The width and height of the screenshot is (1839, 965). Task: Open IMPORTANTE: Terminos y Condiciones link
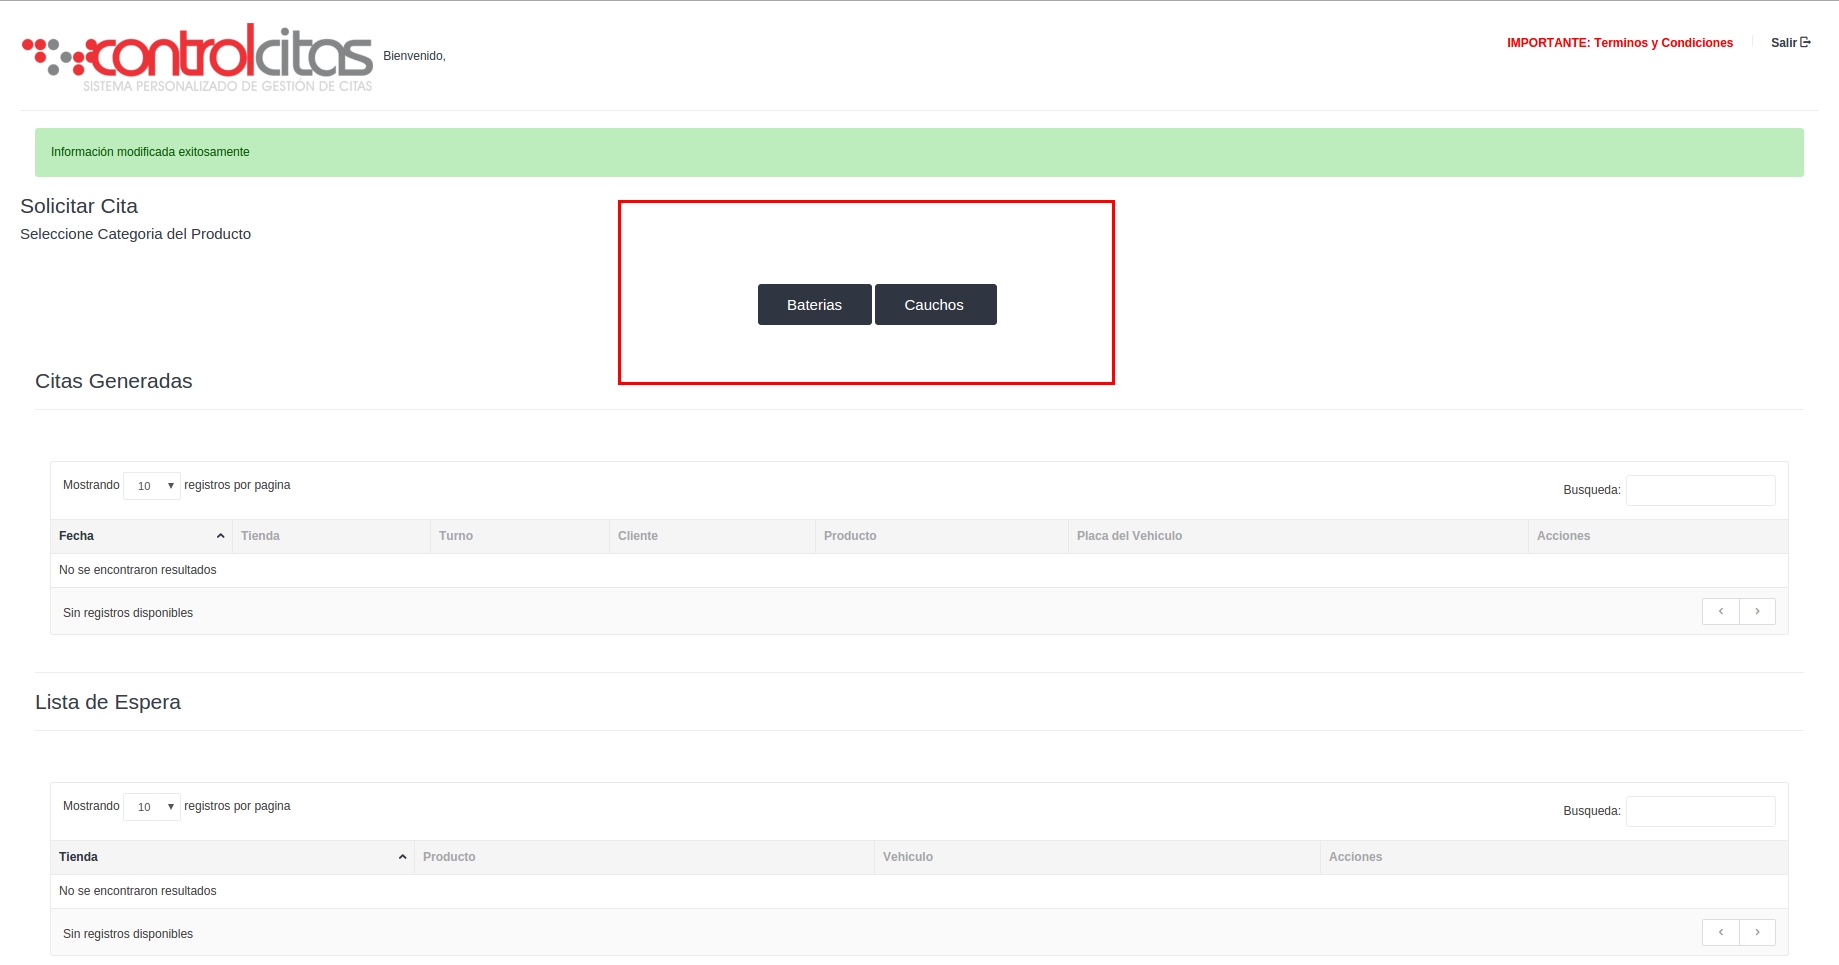[x=1620, y=43]
